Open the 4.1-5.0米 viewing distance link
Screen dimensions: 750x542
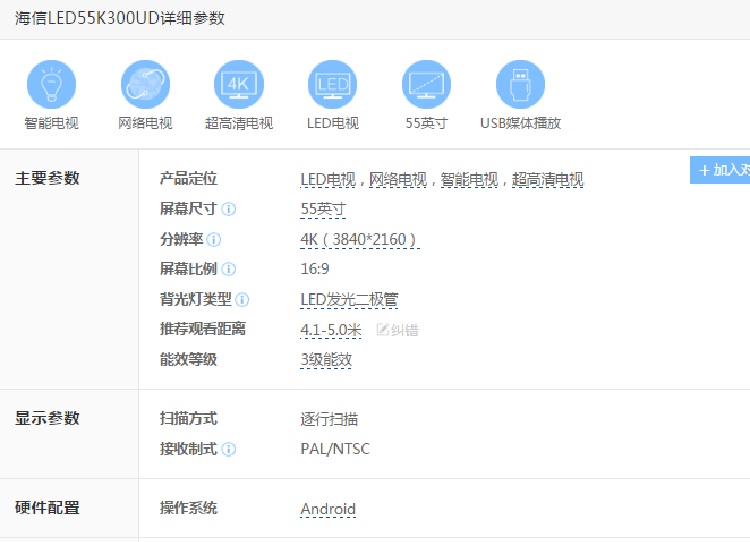coord(331,329)
